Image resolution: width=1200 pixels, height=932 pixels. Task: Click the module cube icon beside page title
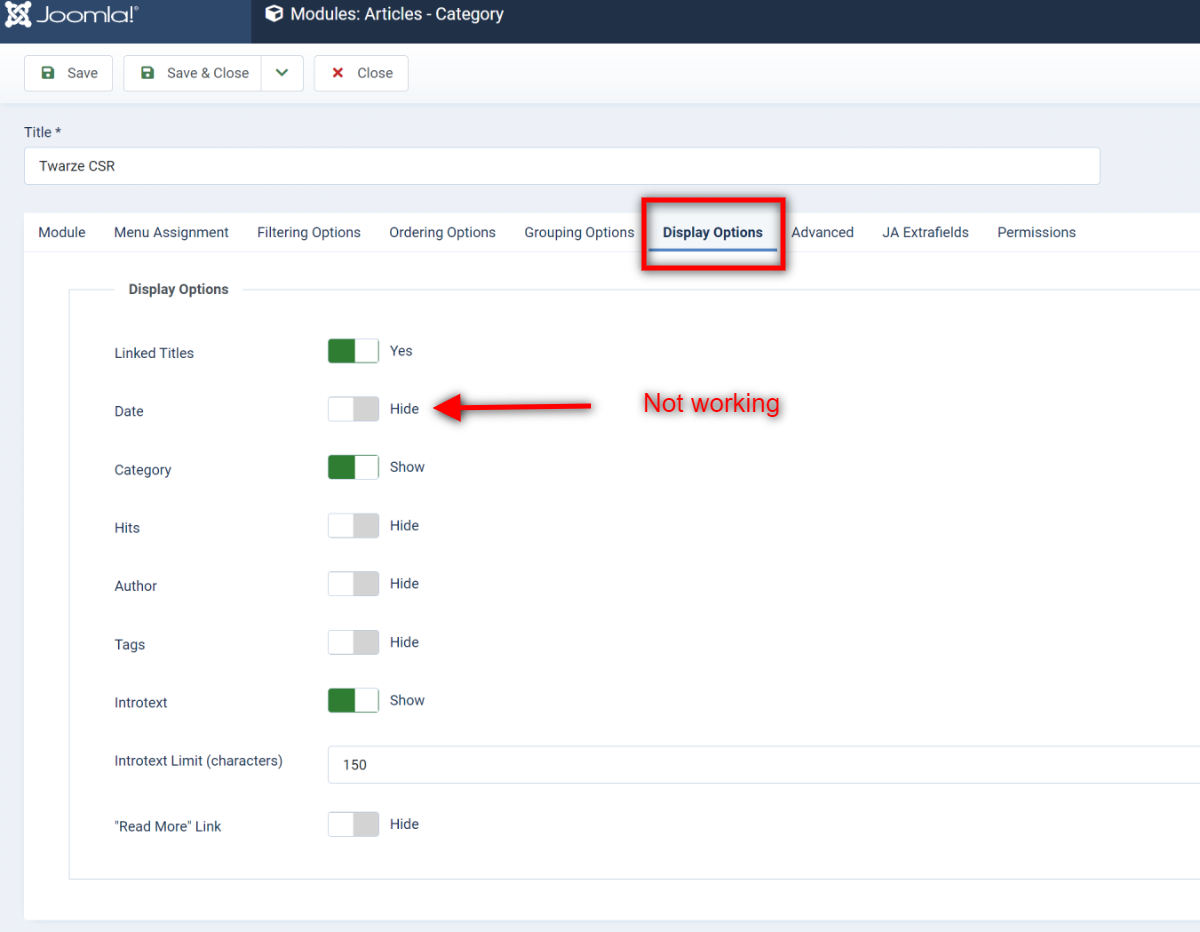pyautogui.click(x=274, y=14)
